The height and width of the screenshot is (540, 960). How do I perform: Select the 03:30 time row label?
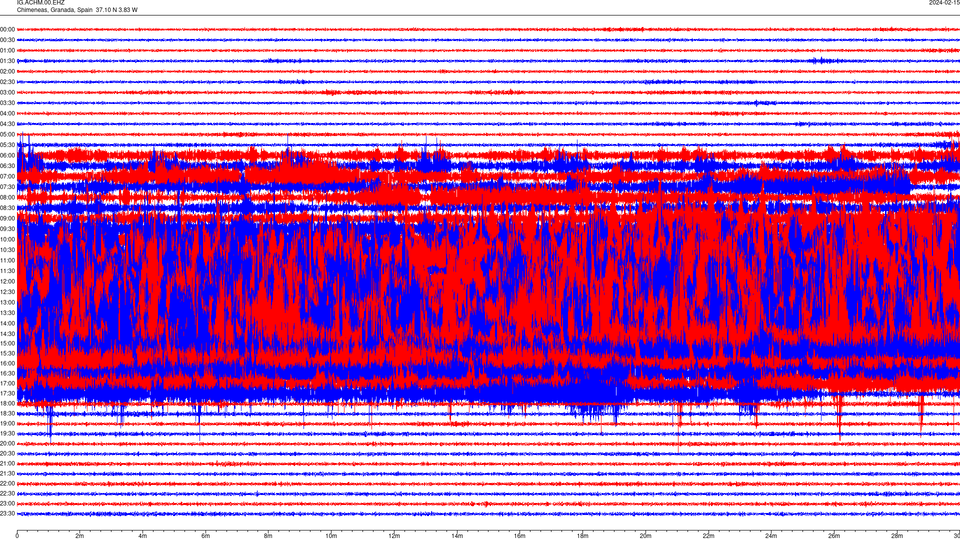[7, 103]
